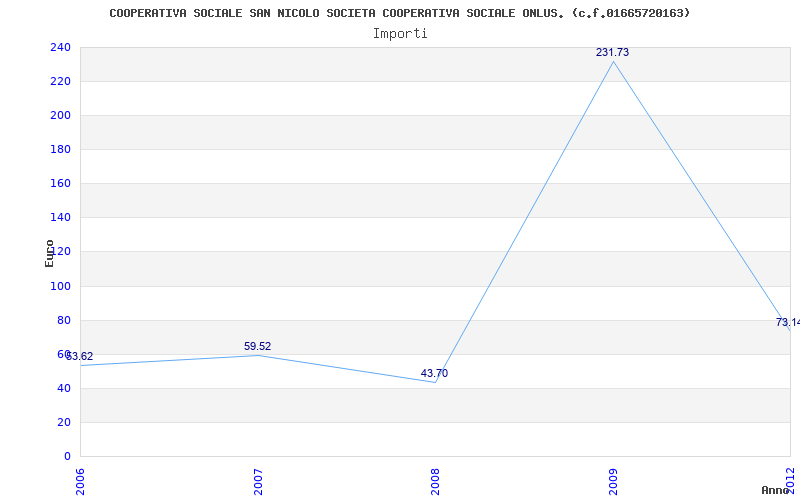The image size is (800, 500).
Task: Click the 73.14 value label for 2012
Action: point(788,322)
